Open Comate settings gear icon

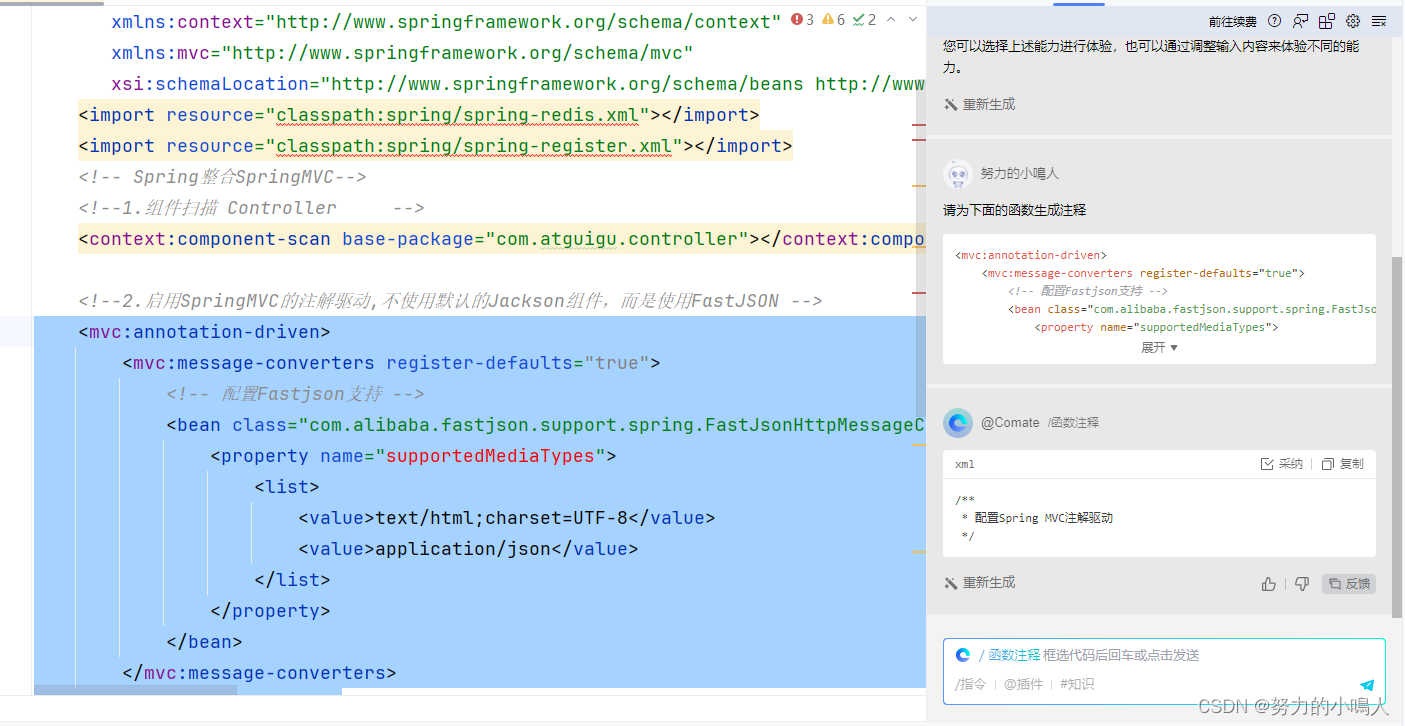1353,21
